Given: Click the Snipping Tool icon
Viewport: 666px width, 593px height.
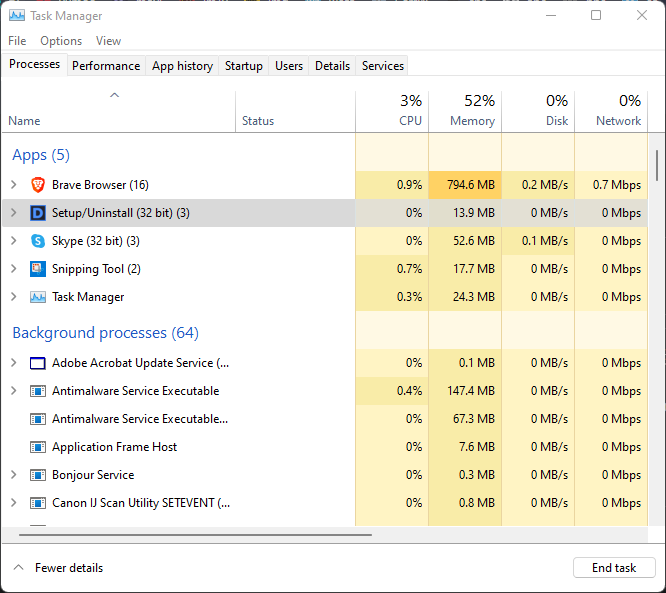Looking at the screenshot, I should [x=38, y=269].
